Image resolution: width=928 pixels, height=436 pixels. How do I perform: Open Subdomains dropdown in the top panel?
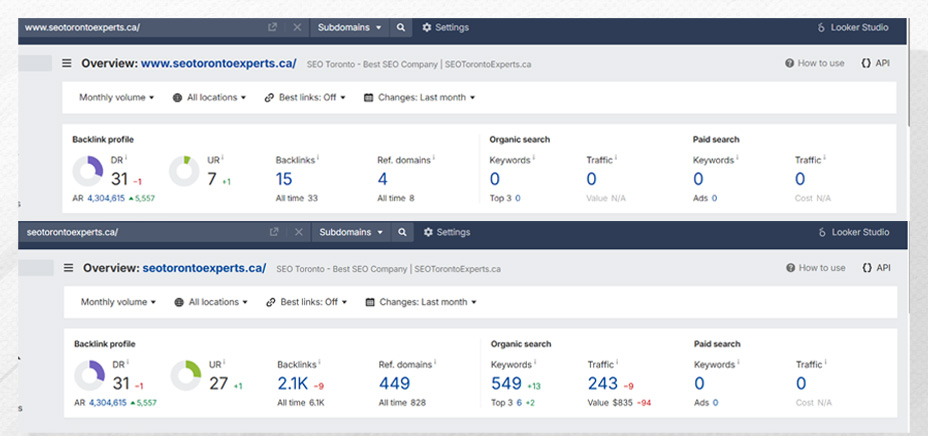coord(349,27)
